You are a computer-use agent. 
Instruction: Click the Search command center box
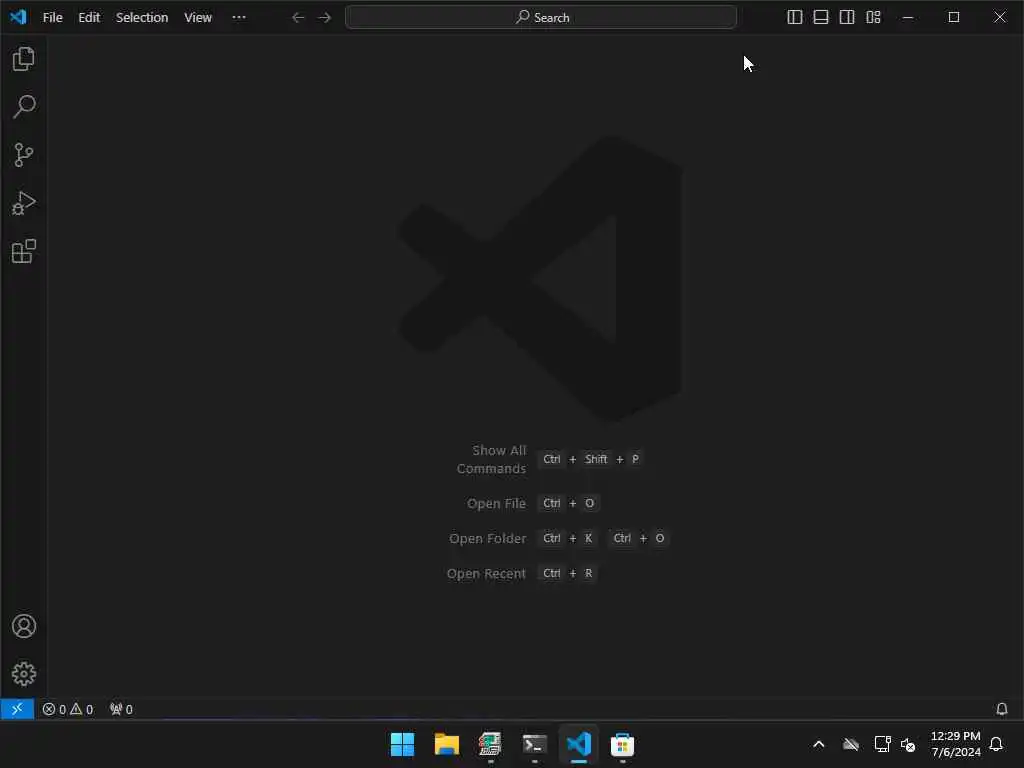(x=541, y=18)
